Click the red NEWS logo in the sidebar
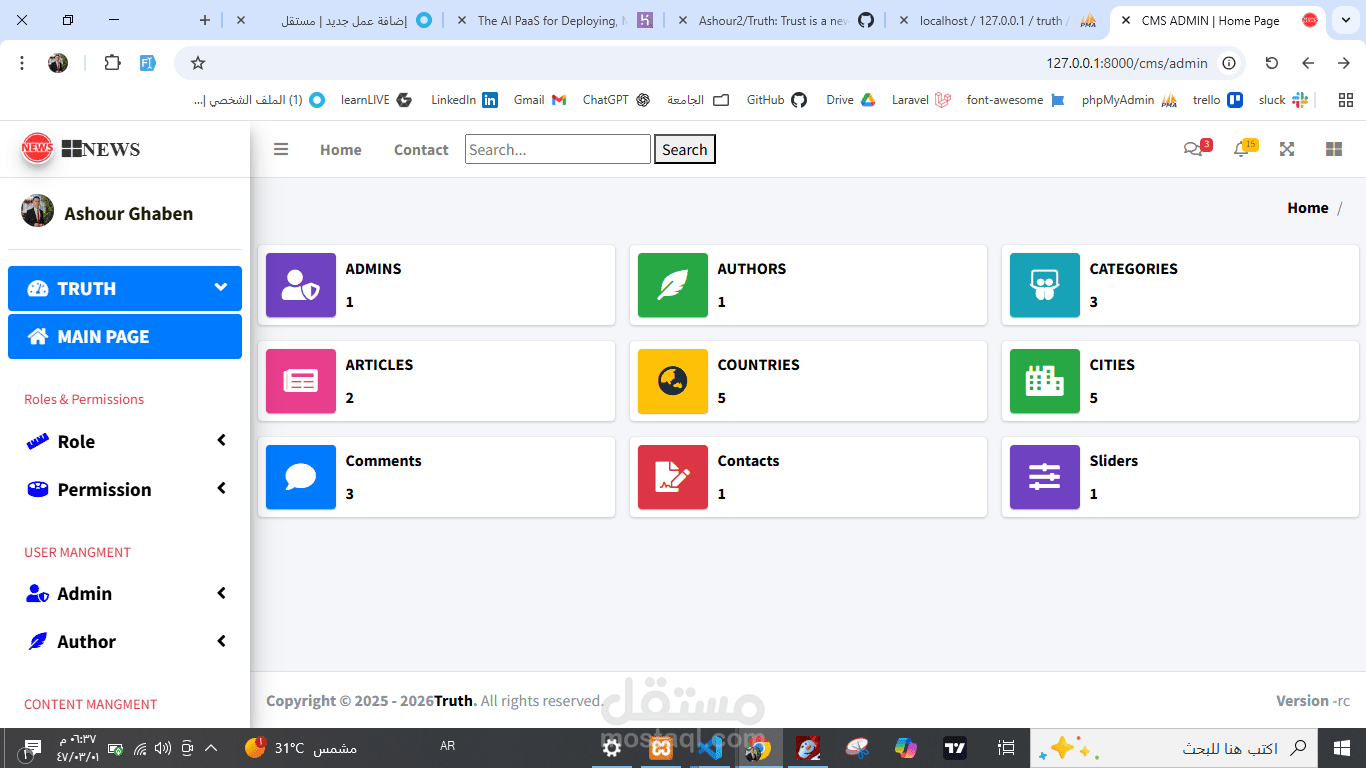 point(37,148)
